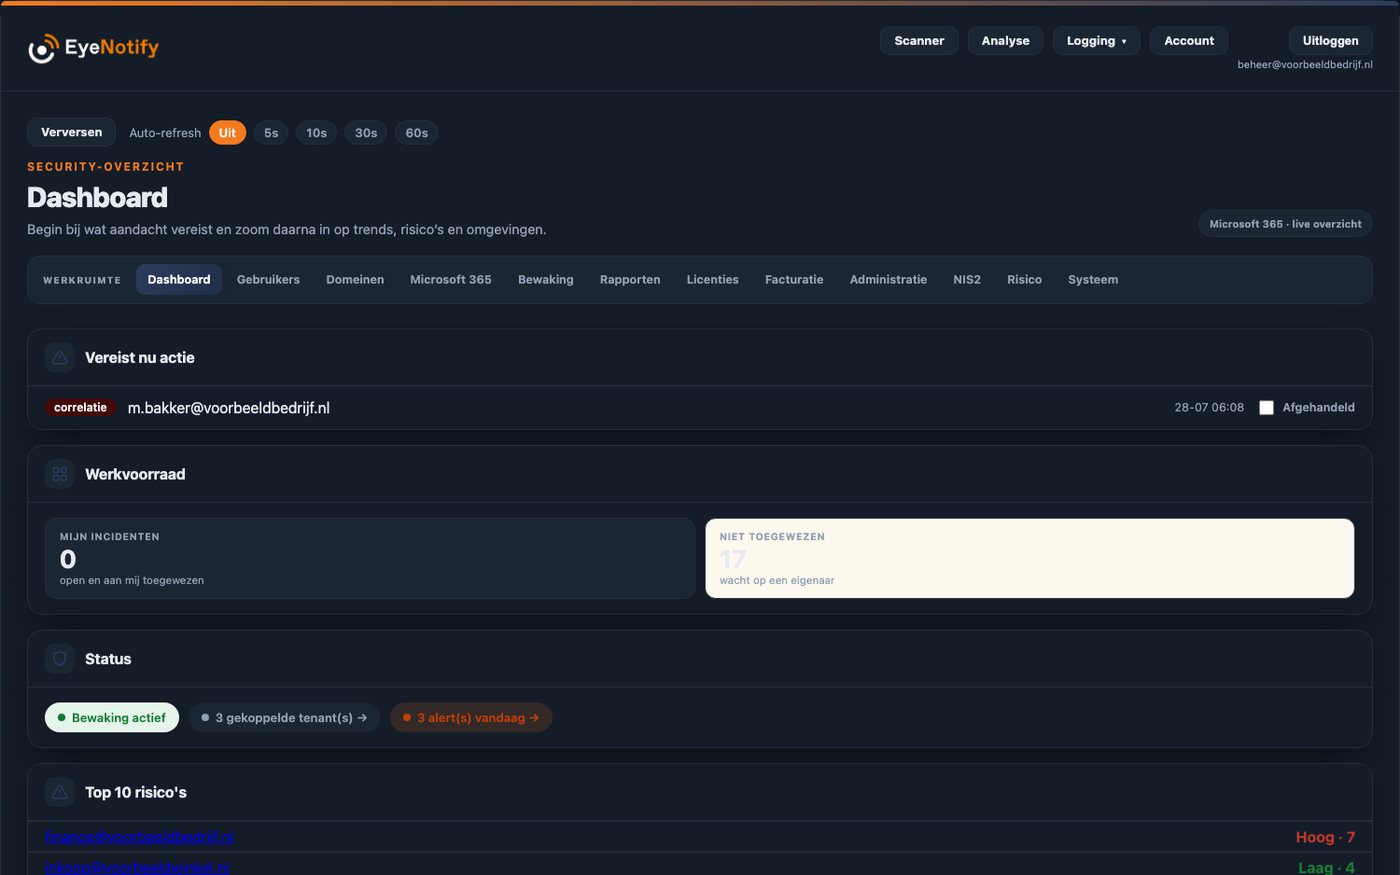Screen dimensions: 1400x875
Task: Click the beheer@voorbeeldbedrijf.nl account email
Action: (1305, 65)
